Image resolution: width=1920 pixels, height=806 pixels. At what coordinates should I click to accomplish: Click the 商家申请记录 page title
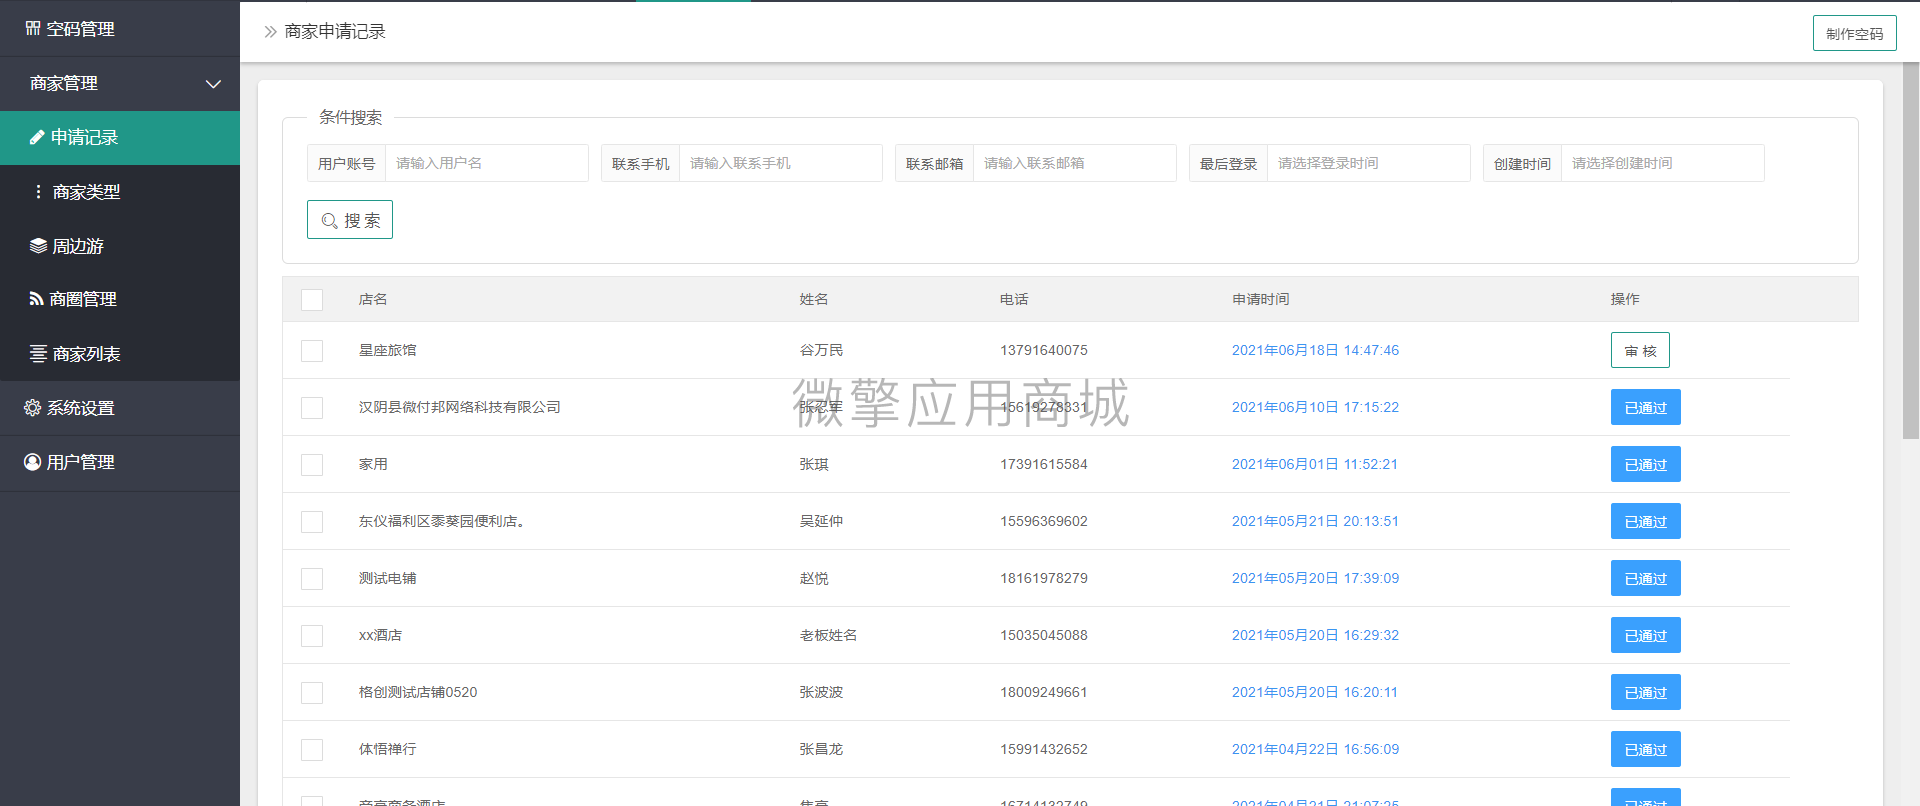335,32
